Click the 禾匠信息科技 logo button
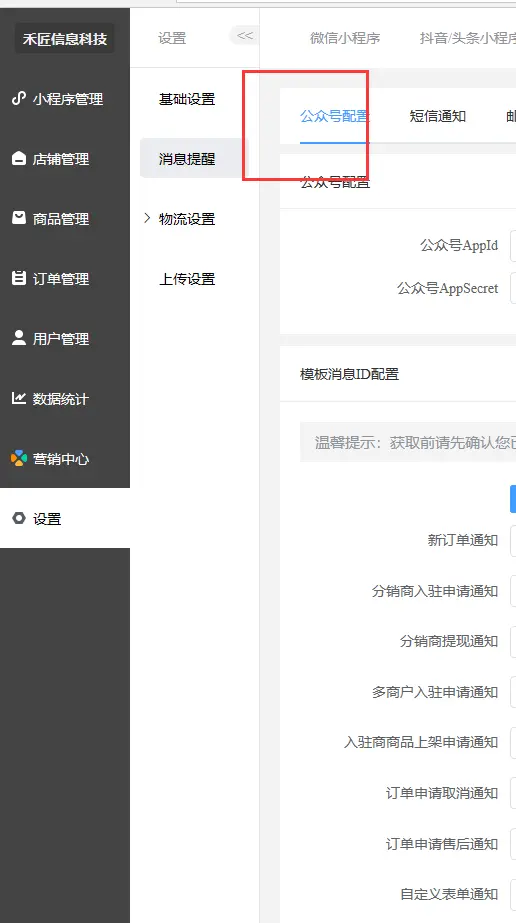The image size is (516, 923). pos(65,39)
